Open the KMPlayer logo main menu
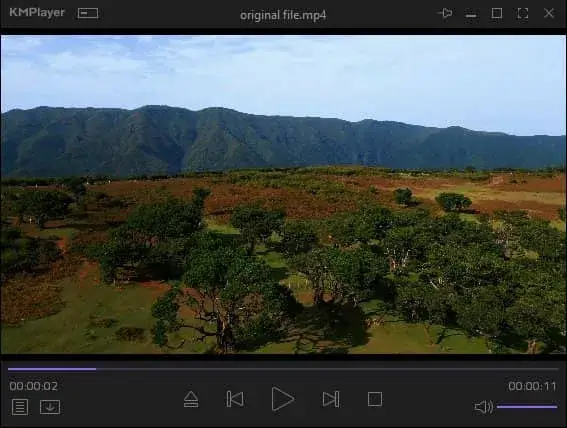 coord(37,13)
